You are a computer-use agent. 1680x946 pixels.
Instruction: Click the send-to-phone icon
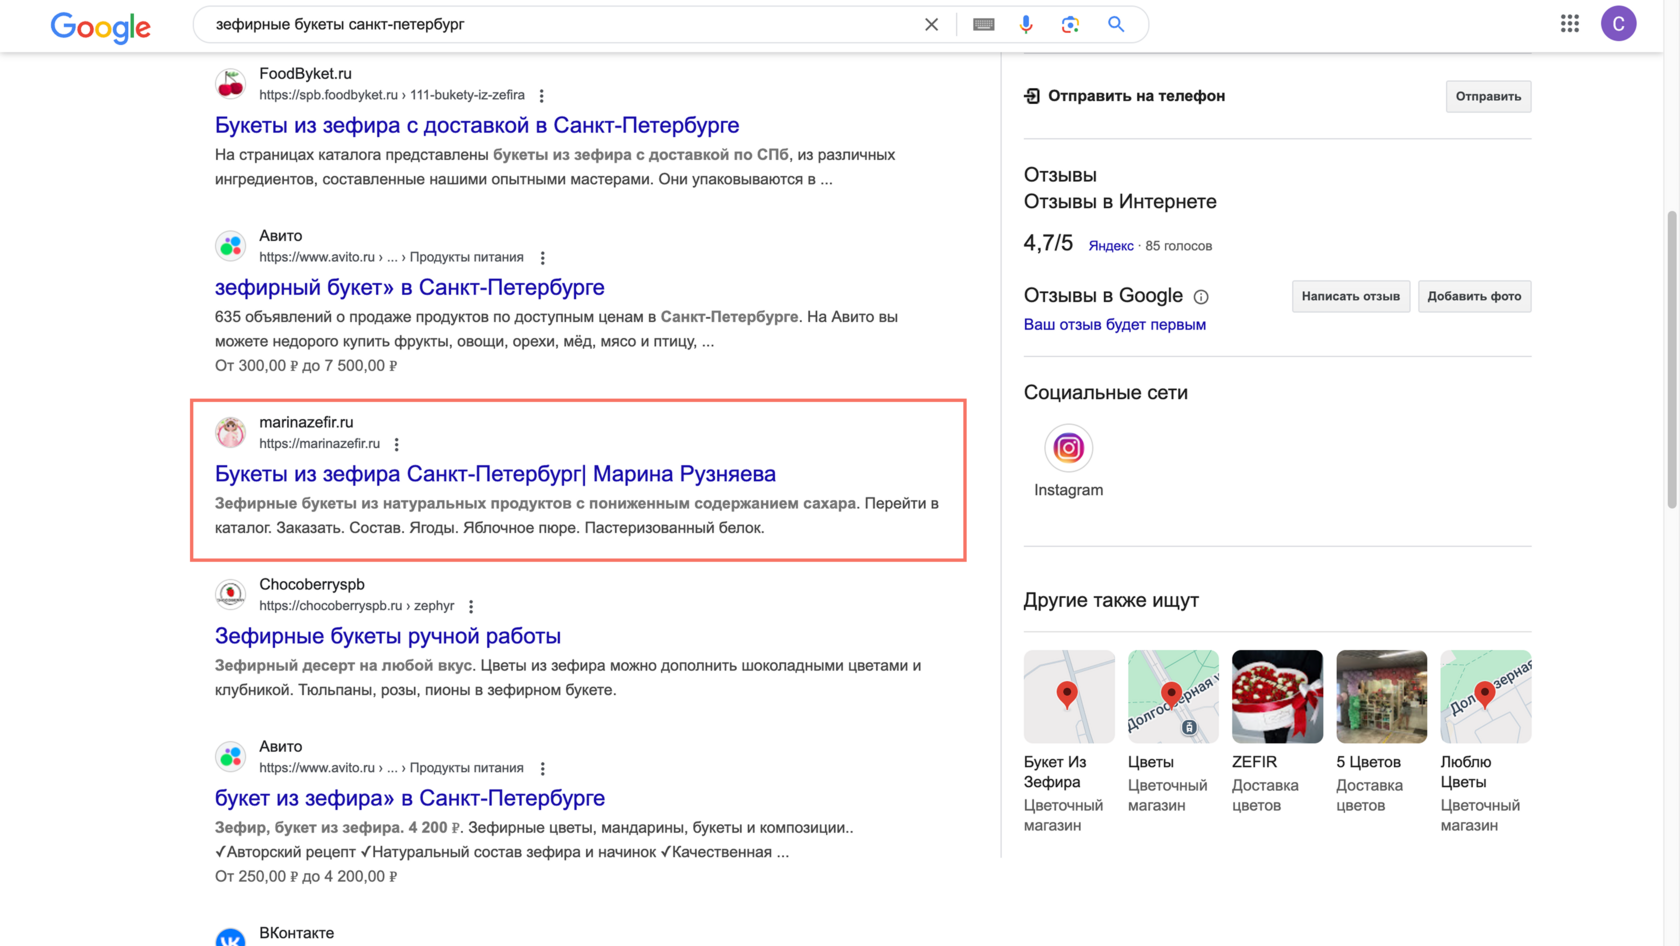(x=1032, y=96)
